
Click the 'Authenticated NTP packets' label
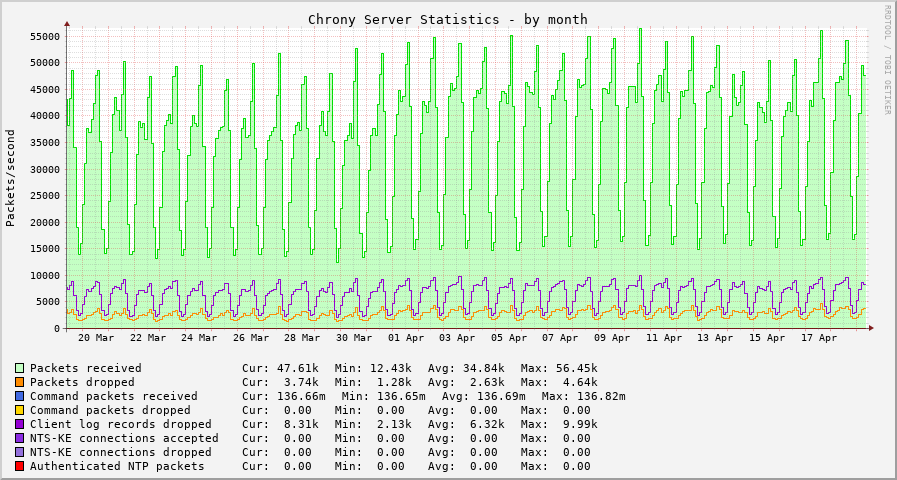pyautogui.click(x=117, y=466)
